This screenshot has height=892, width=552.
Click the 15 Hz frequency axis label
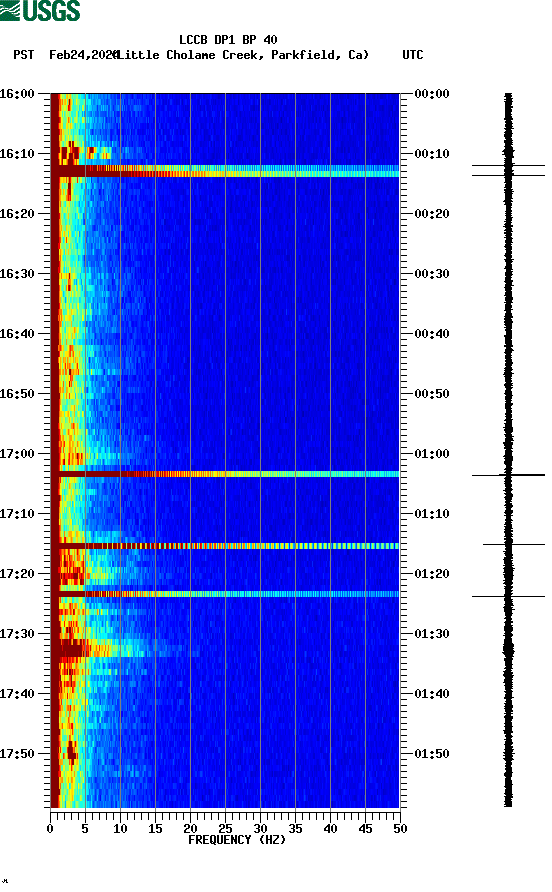pyautogui.click(x=155, y=829)
